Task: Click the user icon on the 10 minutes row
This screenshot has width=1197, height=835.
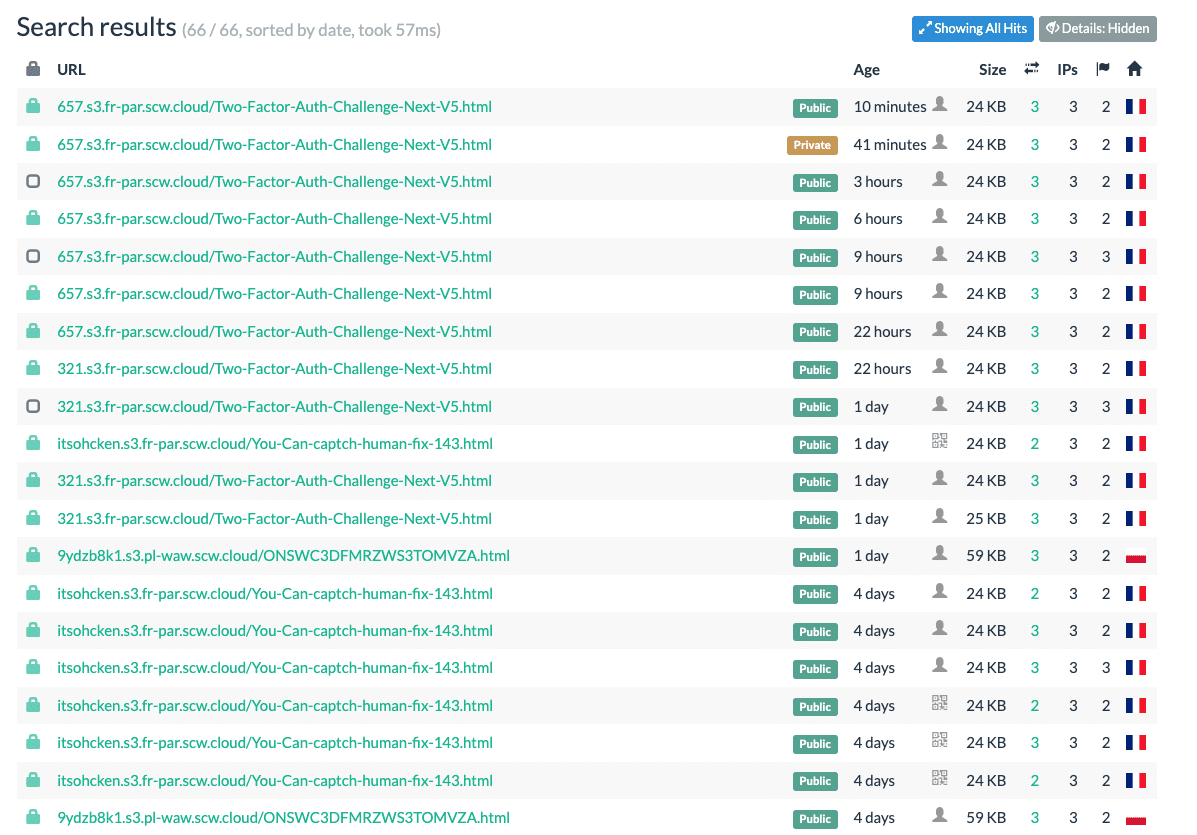Action: pyautogui.click(x=940, y=104)
